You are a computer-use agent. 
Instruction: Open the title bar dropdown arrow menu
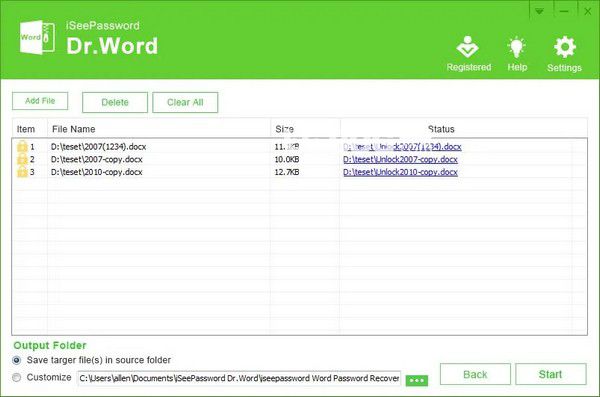click(x=539, y=11)
